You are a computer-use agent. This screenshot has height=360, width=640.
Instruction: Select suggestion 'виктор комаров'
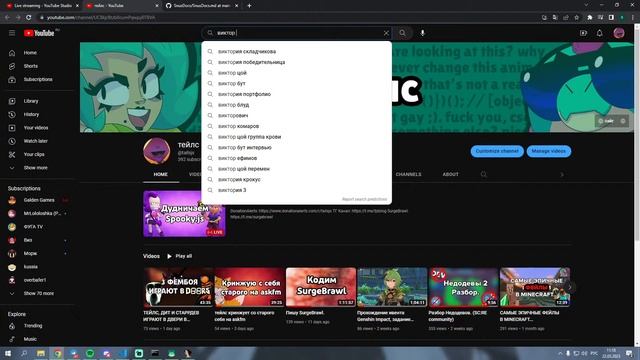tap(296, 126)
